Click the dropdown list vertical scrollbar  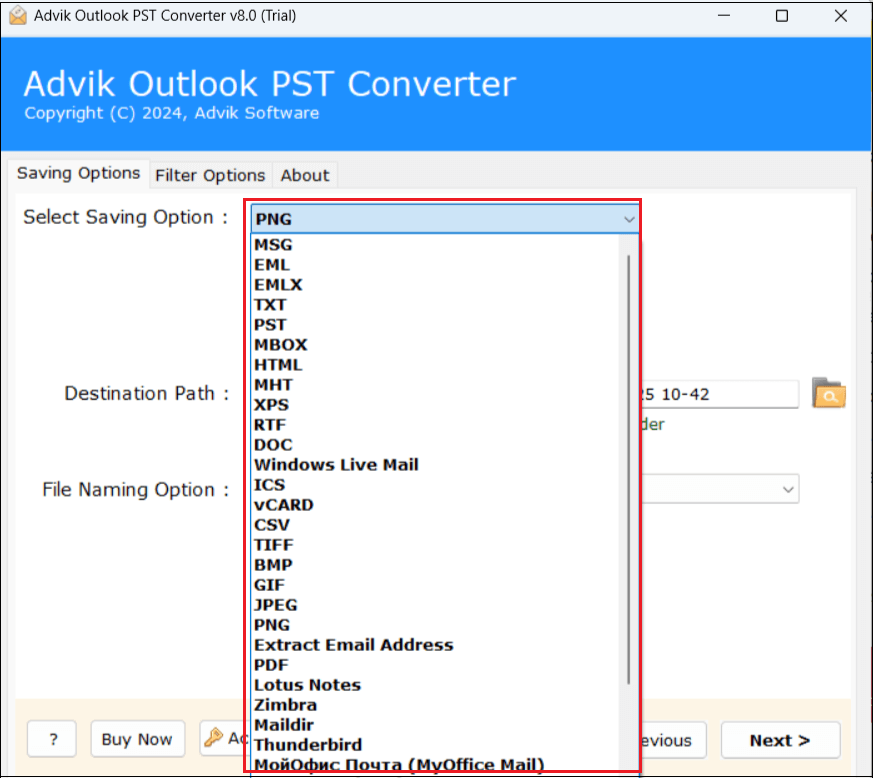pyautogui.click(x=629, y=469)
